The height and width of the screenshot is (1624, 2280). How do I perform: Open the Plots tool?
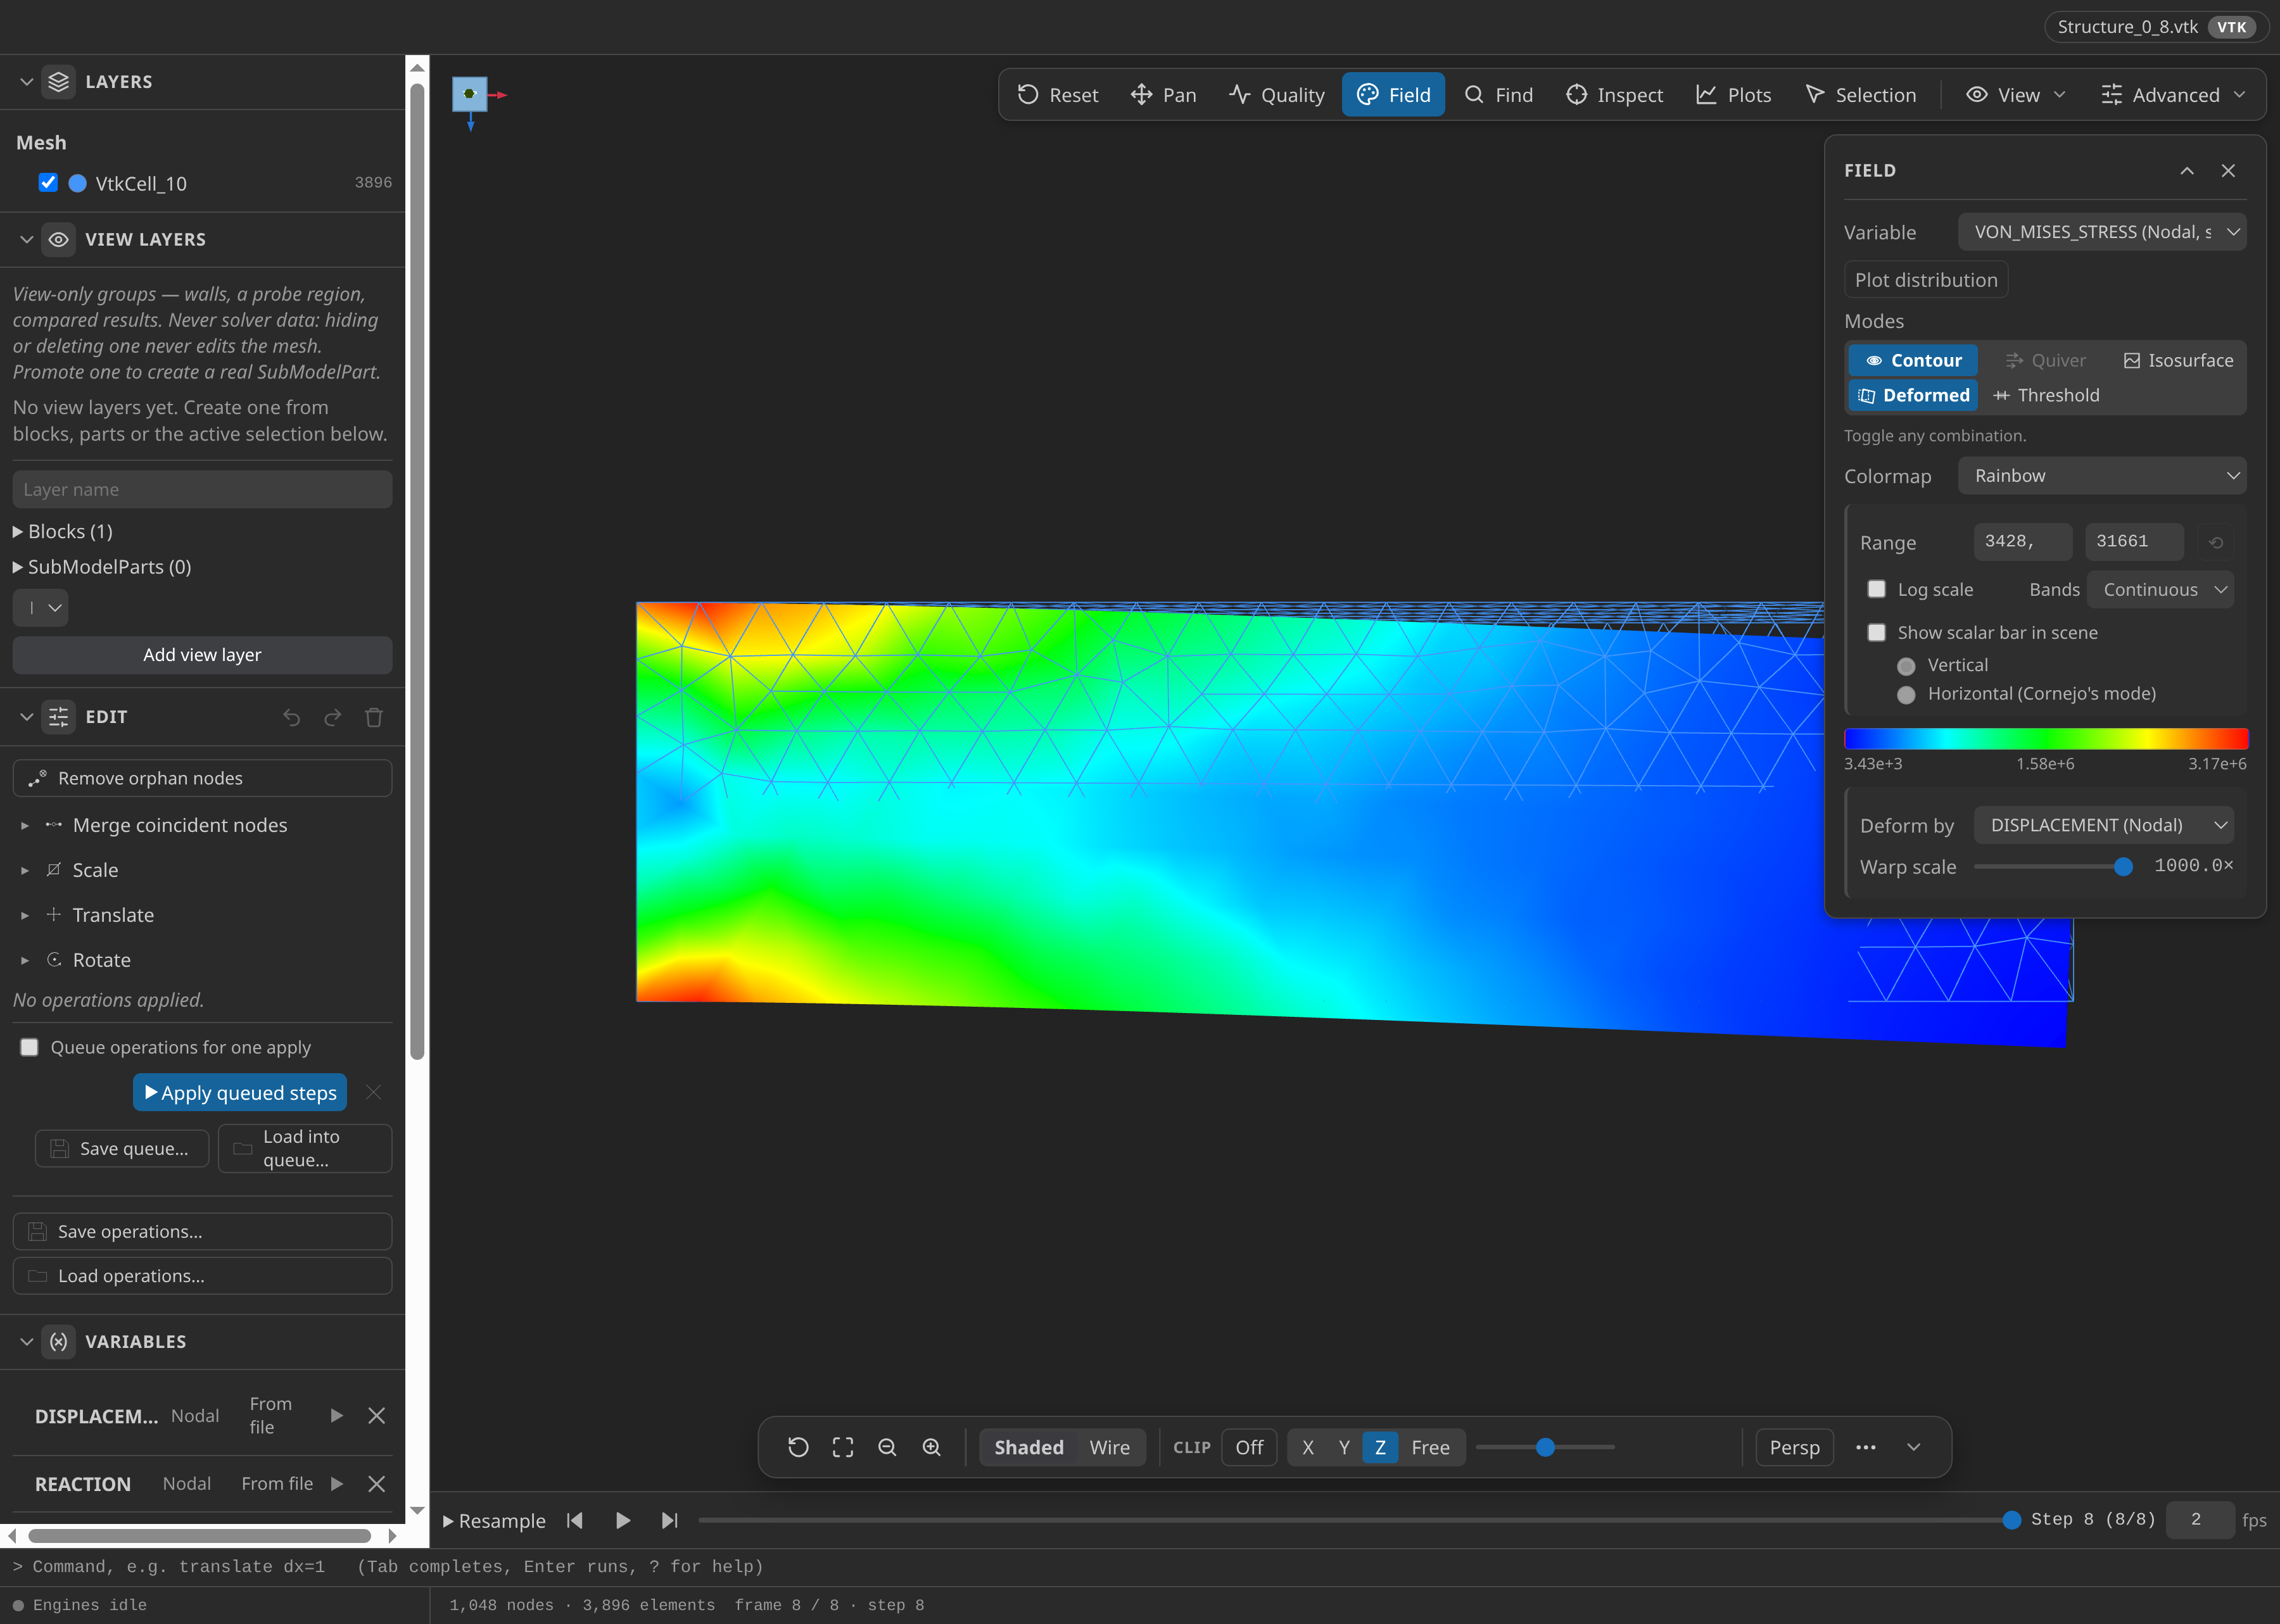(x=1734, y=94)
